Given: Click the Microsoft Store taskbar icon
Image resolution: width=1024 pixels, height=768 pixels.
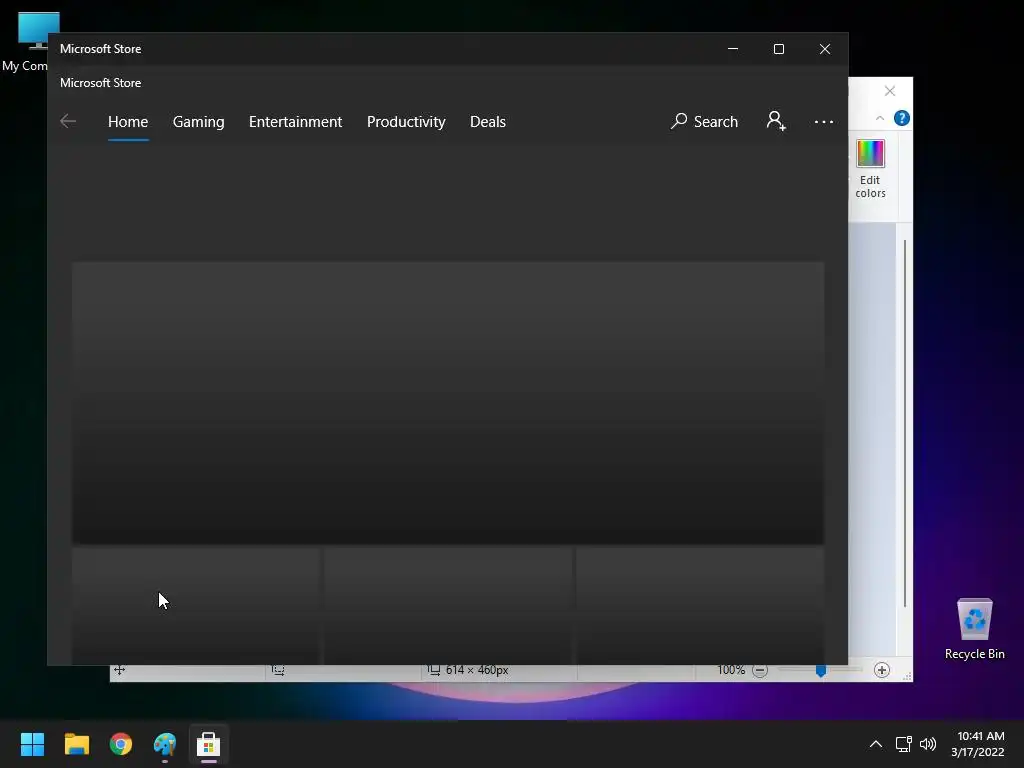Looking at the screenshot, I should 208,744.
